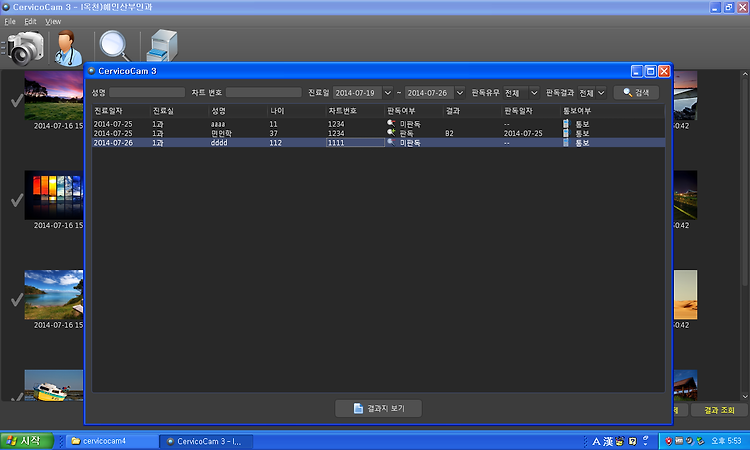Image resolution: width=750 pixels, height=450 pixels.
Task: Sort by 차트번호 column header
Action: pos(355,111)
